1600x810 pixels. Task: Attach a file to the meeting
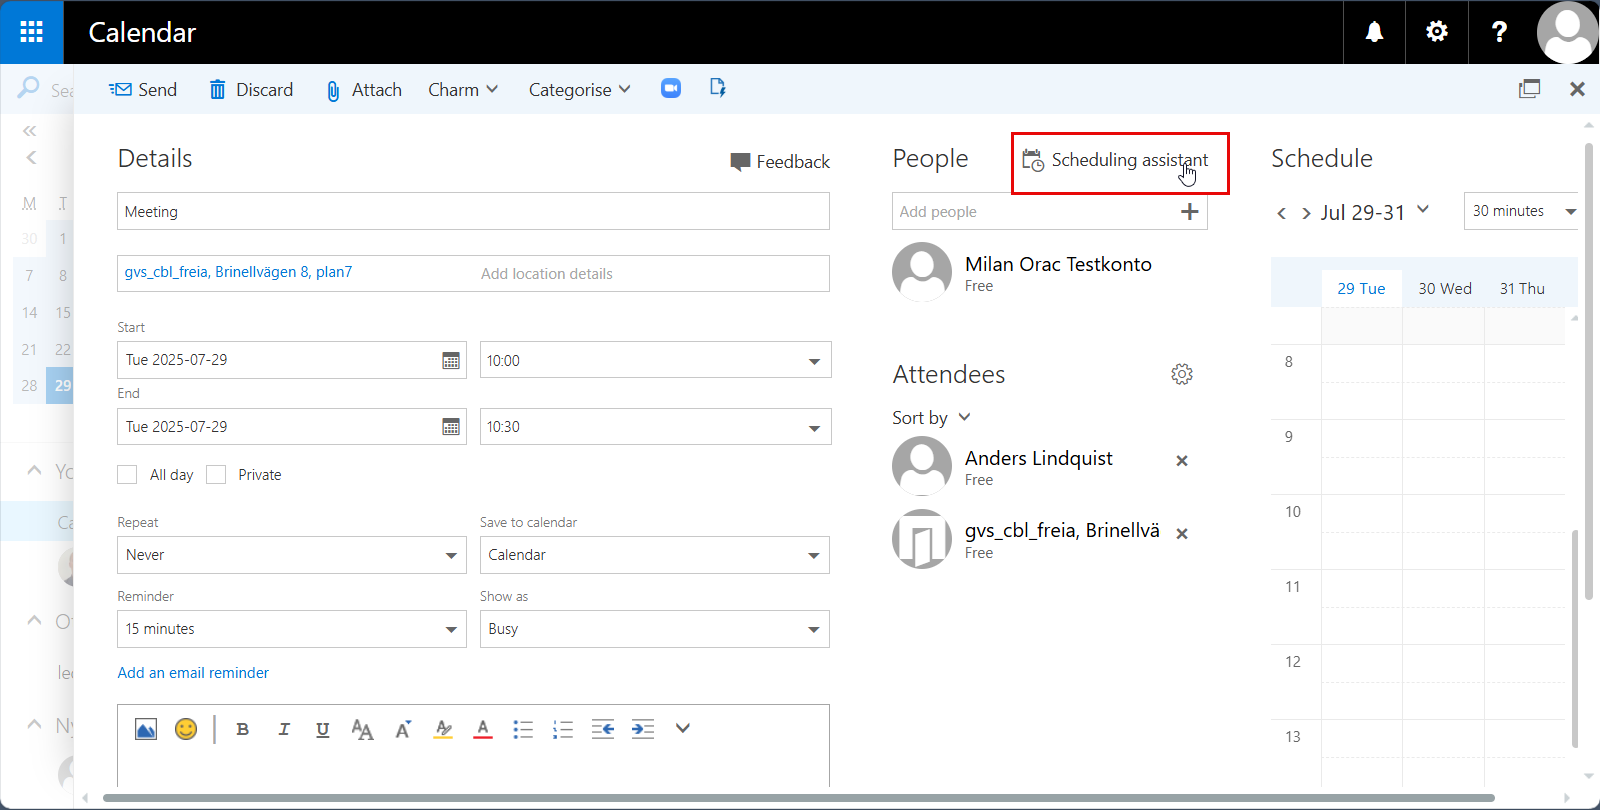coord(364,90)
